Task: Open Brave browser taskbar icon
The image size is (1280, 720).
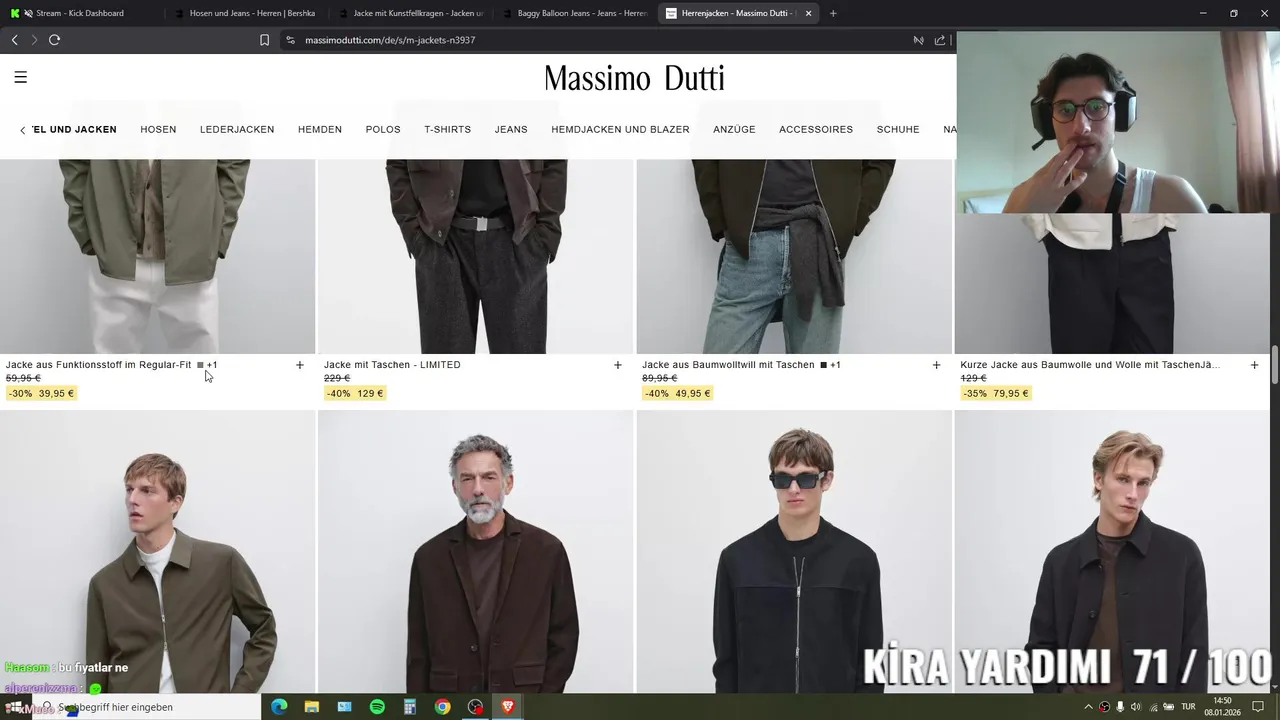Action: coord(508,707)
